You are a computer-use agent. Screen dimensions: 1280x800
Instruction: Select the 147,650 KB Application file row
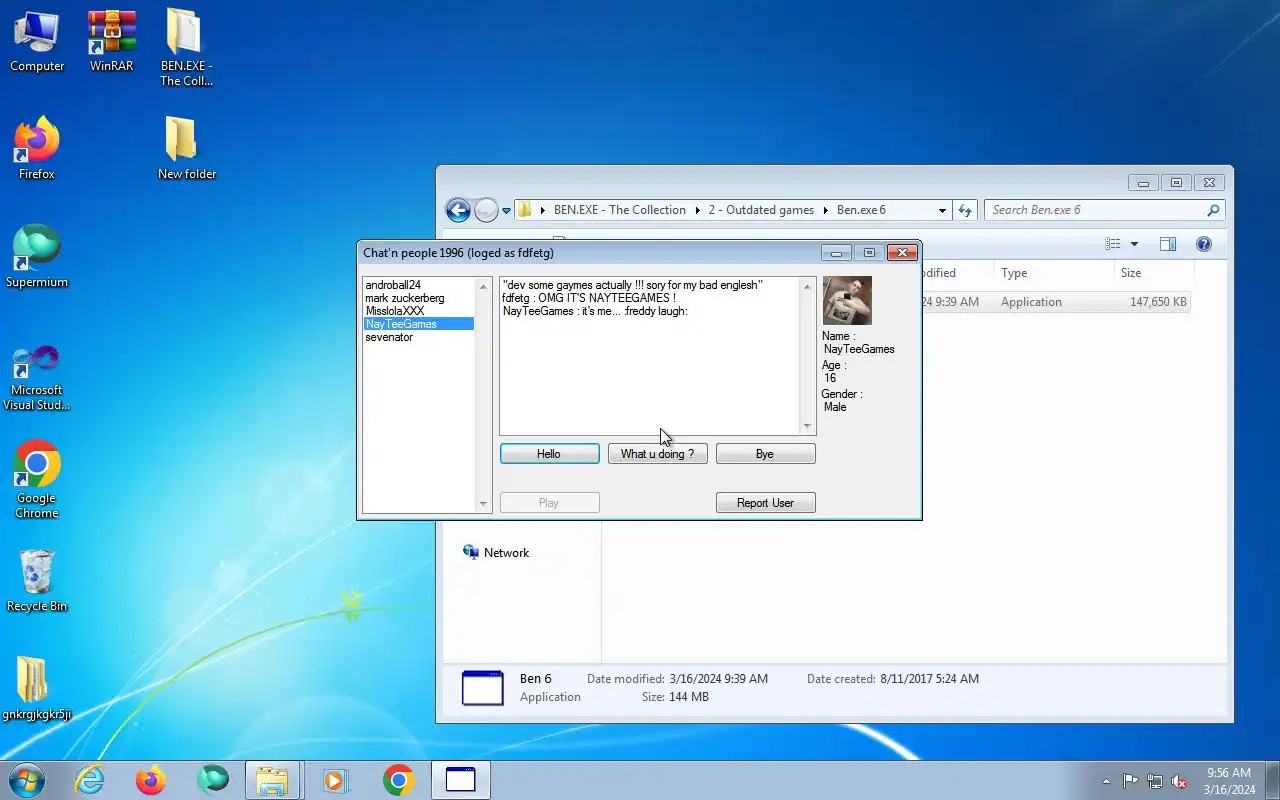[x=1055, y=302]
